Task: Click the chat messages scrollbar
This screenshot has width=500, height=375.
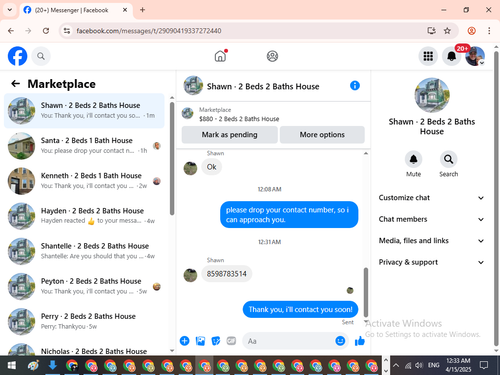Action: 366,292
